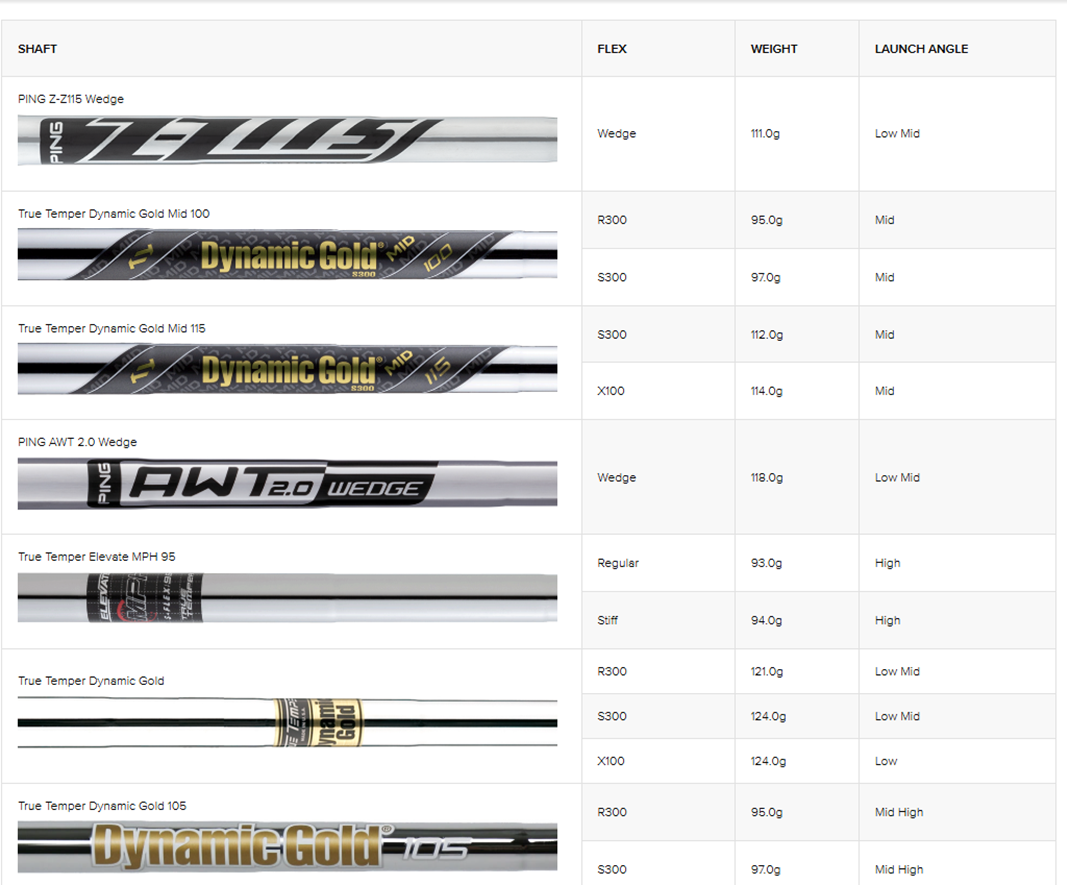Select the 'True Temper Dynamic Gold 105' label
The image size is (1067, 885).
point(102,806)
